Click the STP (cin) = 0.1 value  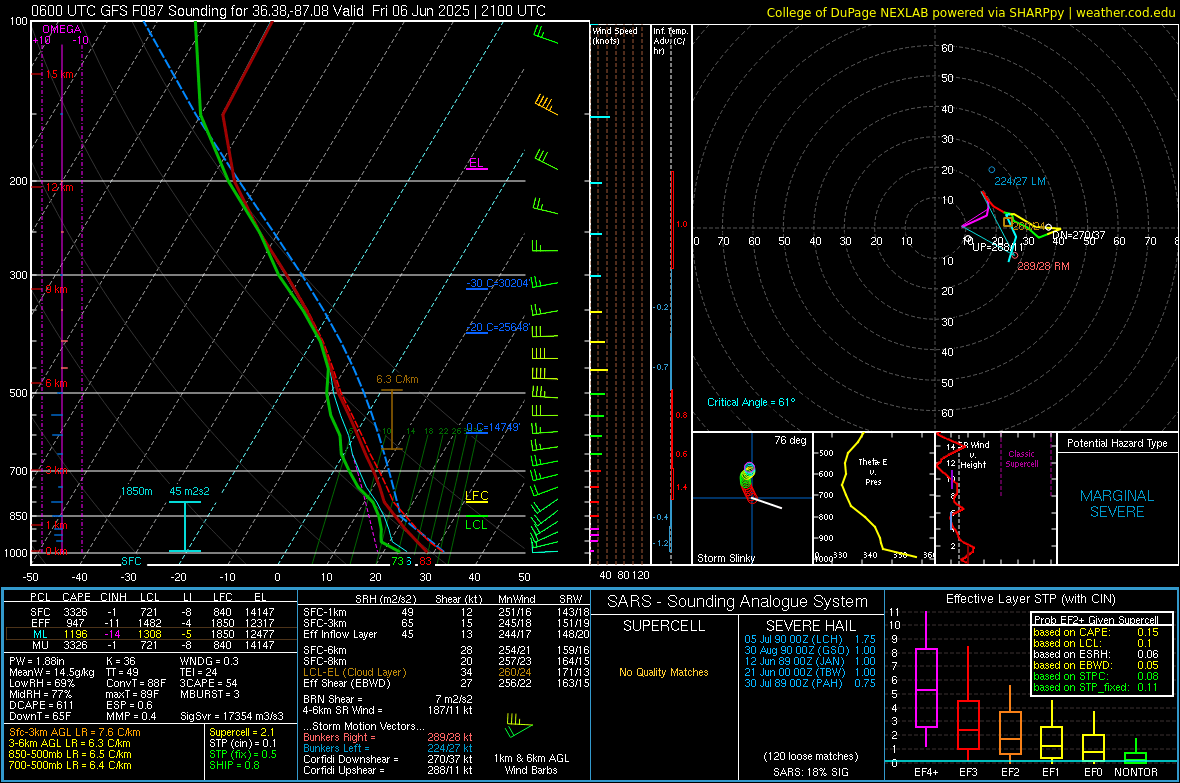tap(243, 743)
